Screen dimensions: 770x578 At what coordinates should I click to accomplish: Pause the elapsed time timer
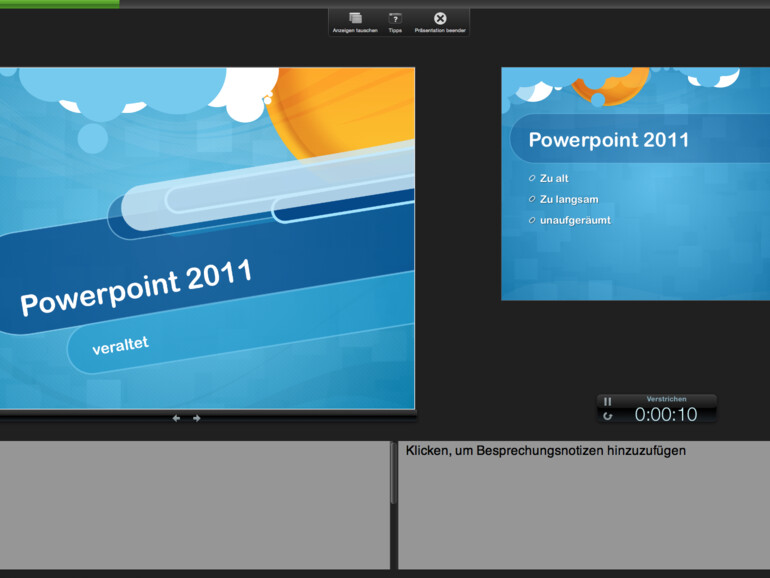click(607, 401)
